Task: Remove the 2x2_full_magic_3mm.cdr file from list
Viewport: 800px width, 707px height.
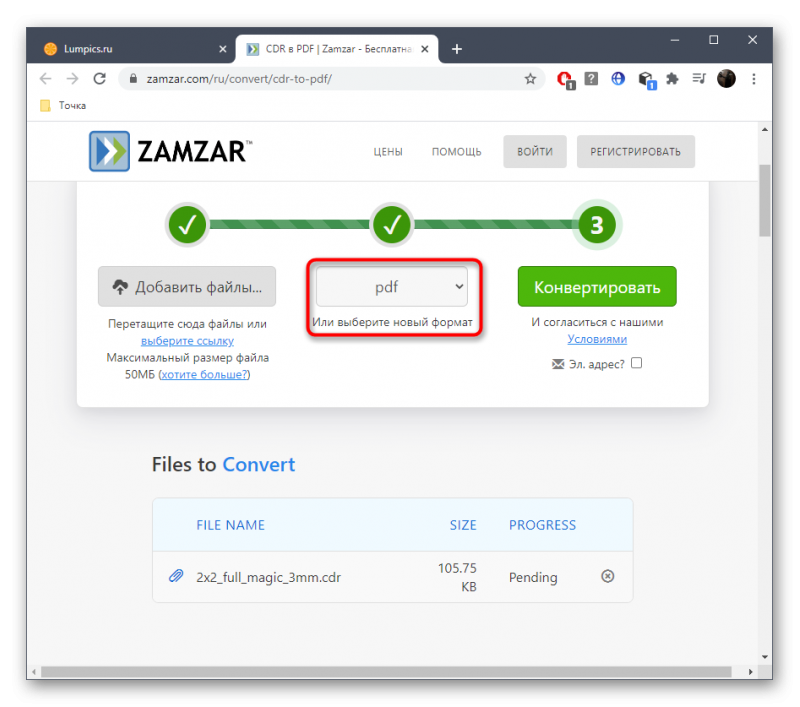Action: (x=607, y=576)
